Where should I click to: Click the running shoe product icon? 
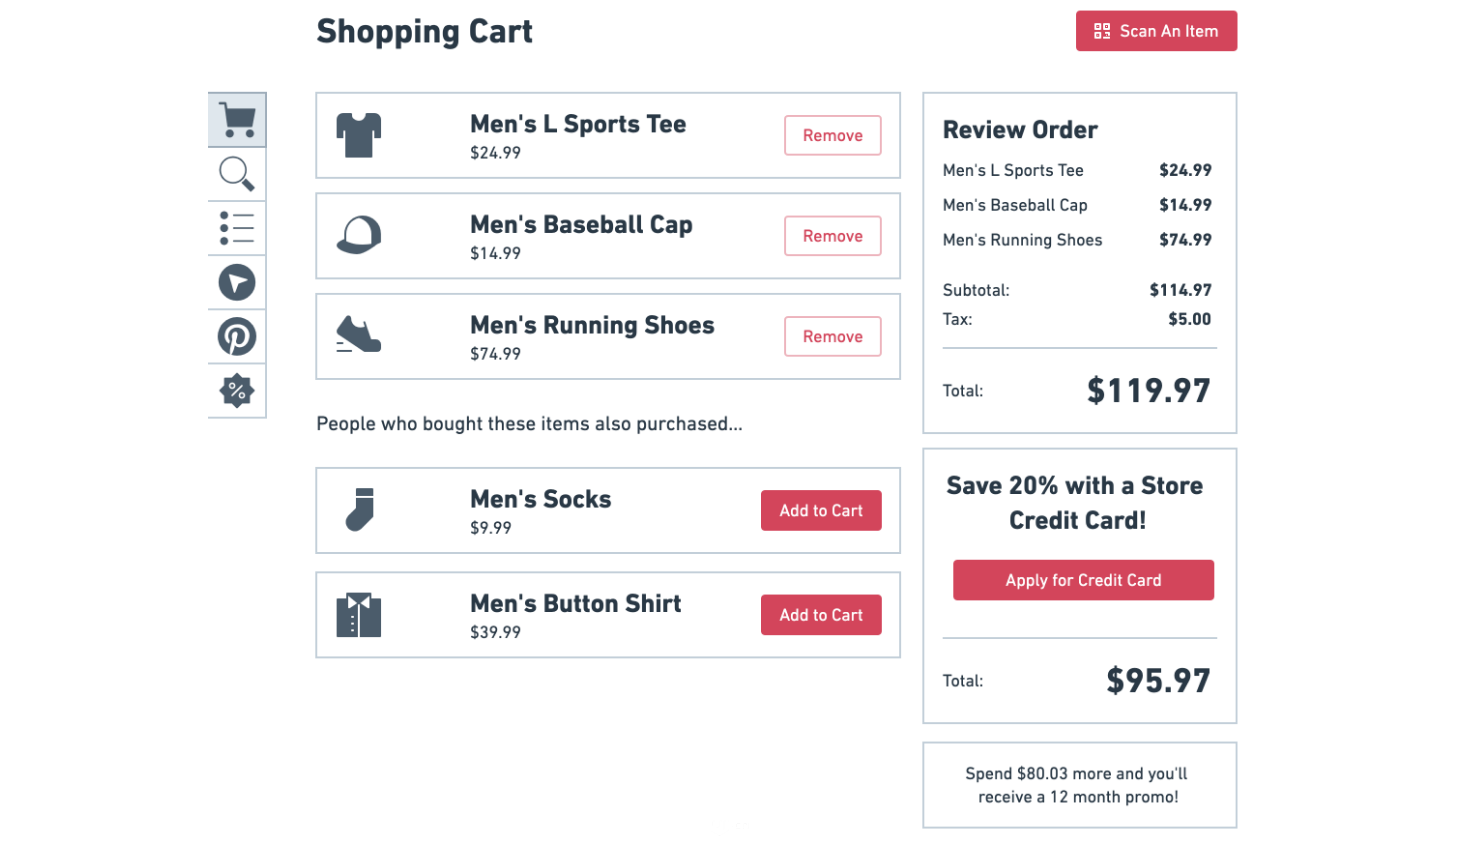click(x=359, y=335)
